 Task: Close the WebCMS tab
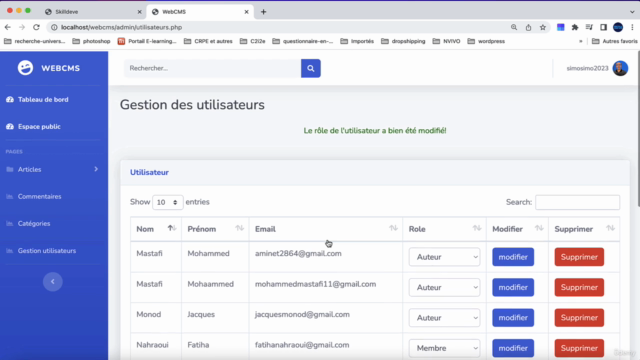click(247, 12)
